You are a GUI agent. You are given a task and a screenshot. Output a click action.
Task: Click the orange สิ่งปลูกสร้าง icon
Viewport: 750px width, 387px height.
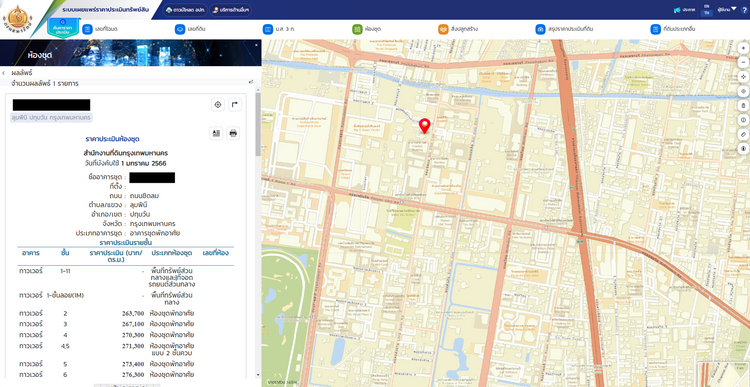click(x=443, y=29)
